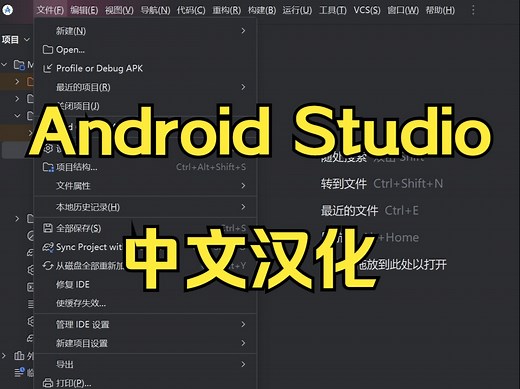Image resolution: width=520 pixels, height=389 pixels.
Task: Click 最近的文件 hint in editor
Action: click(x=349, y=211)
